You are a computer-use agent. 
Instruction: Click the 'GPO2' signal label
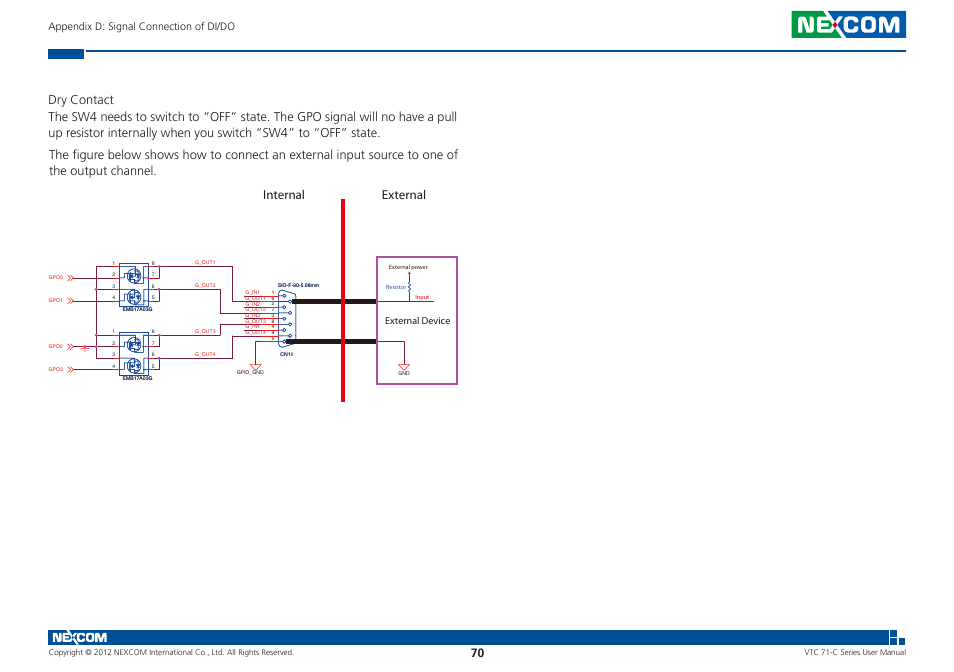pos(55,346)
